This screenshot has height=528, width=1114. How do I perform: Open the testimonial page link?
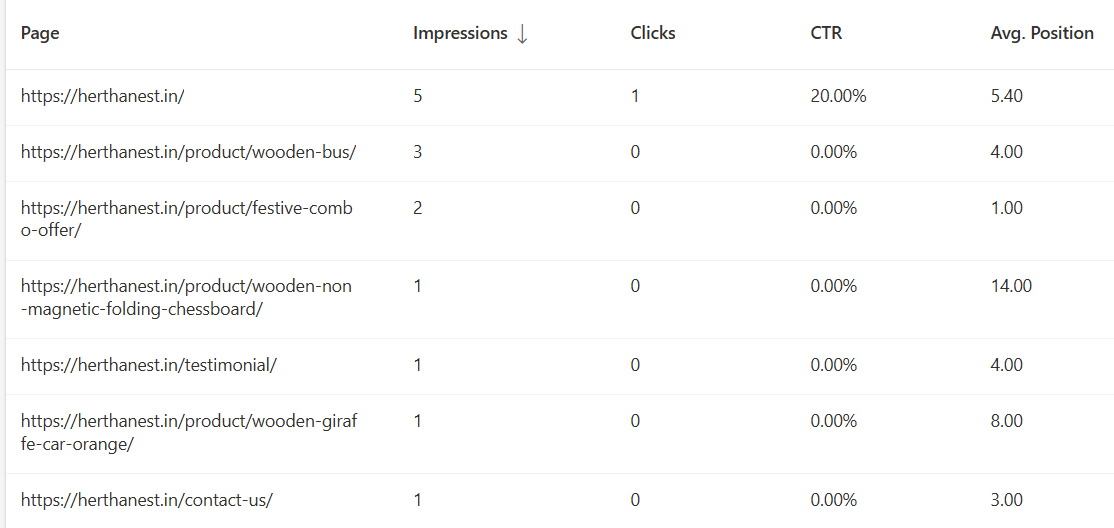click(148, 365)
